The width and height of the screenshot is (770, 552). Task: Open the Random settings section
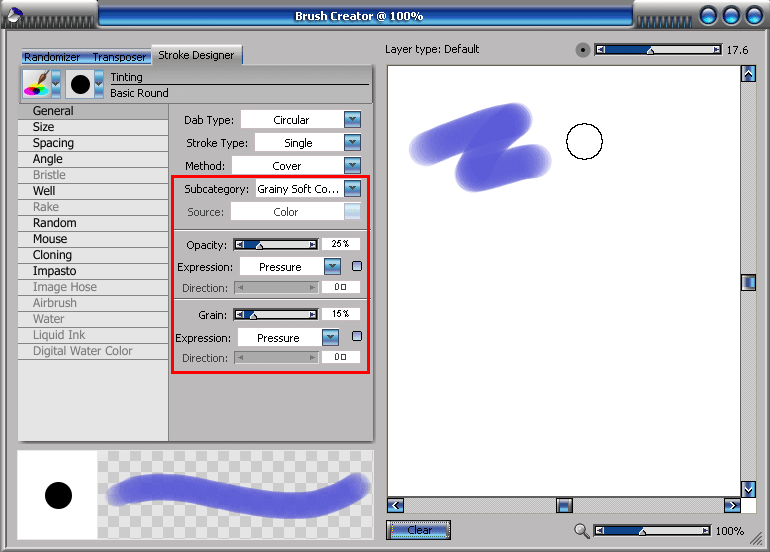(x=93, y=223)
